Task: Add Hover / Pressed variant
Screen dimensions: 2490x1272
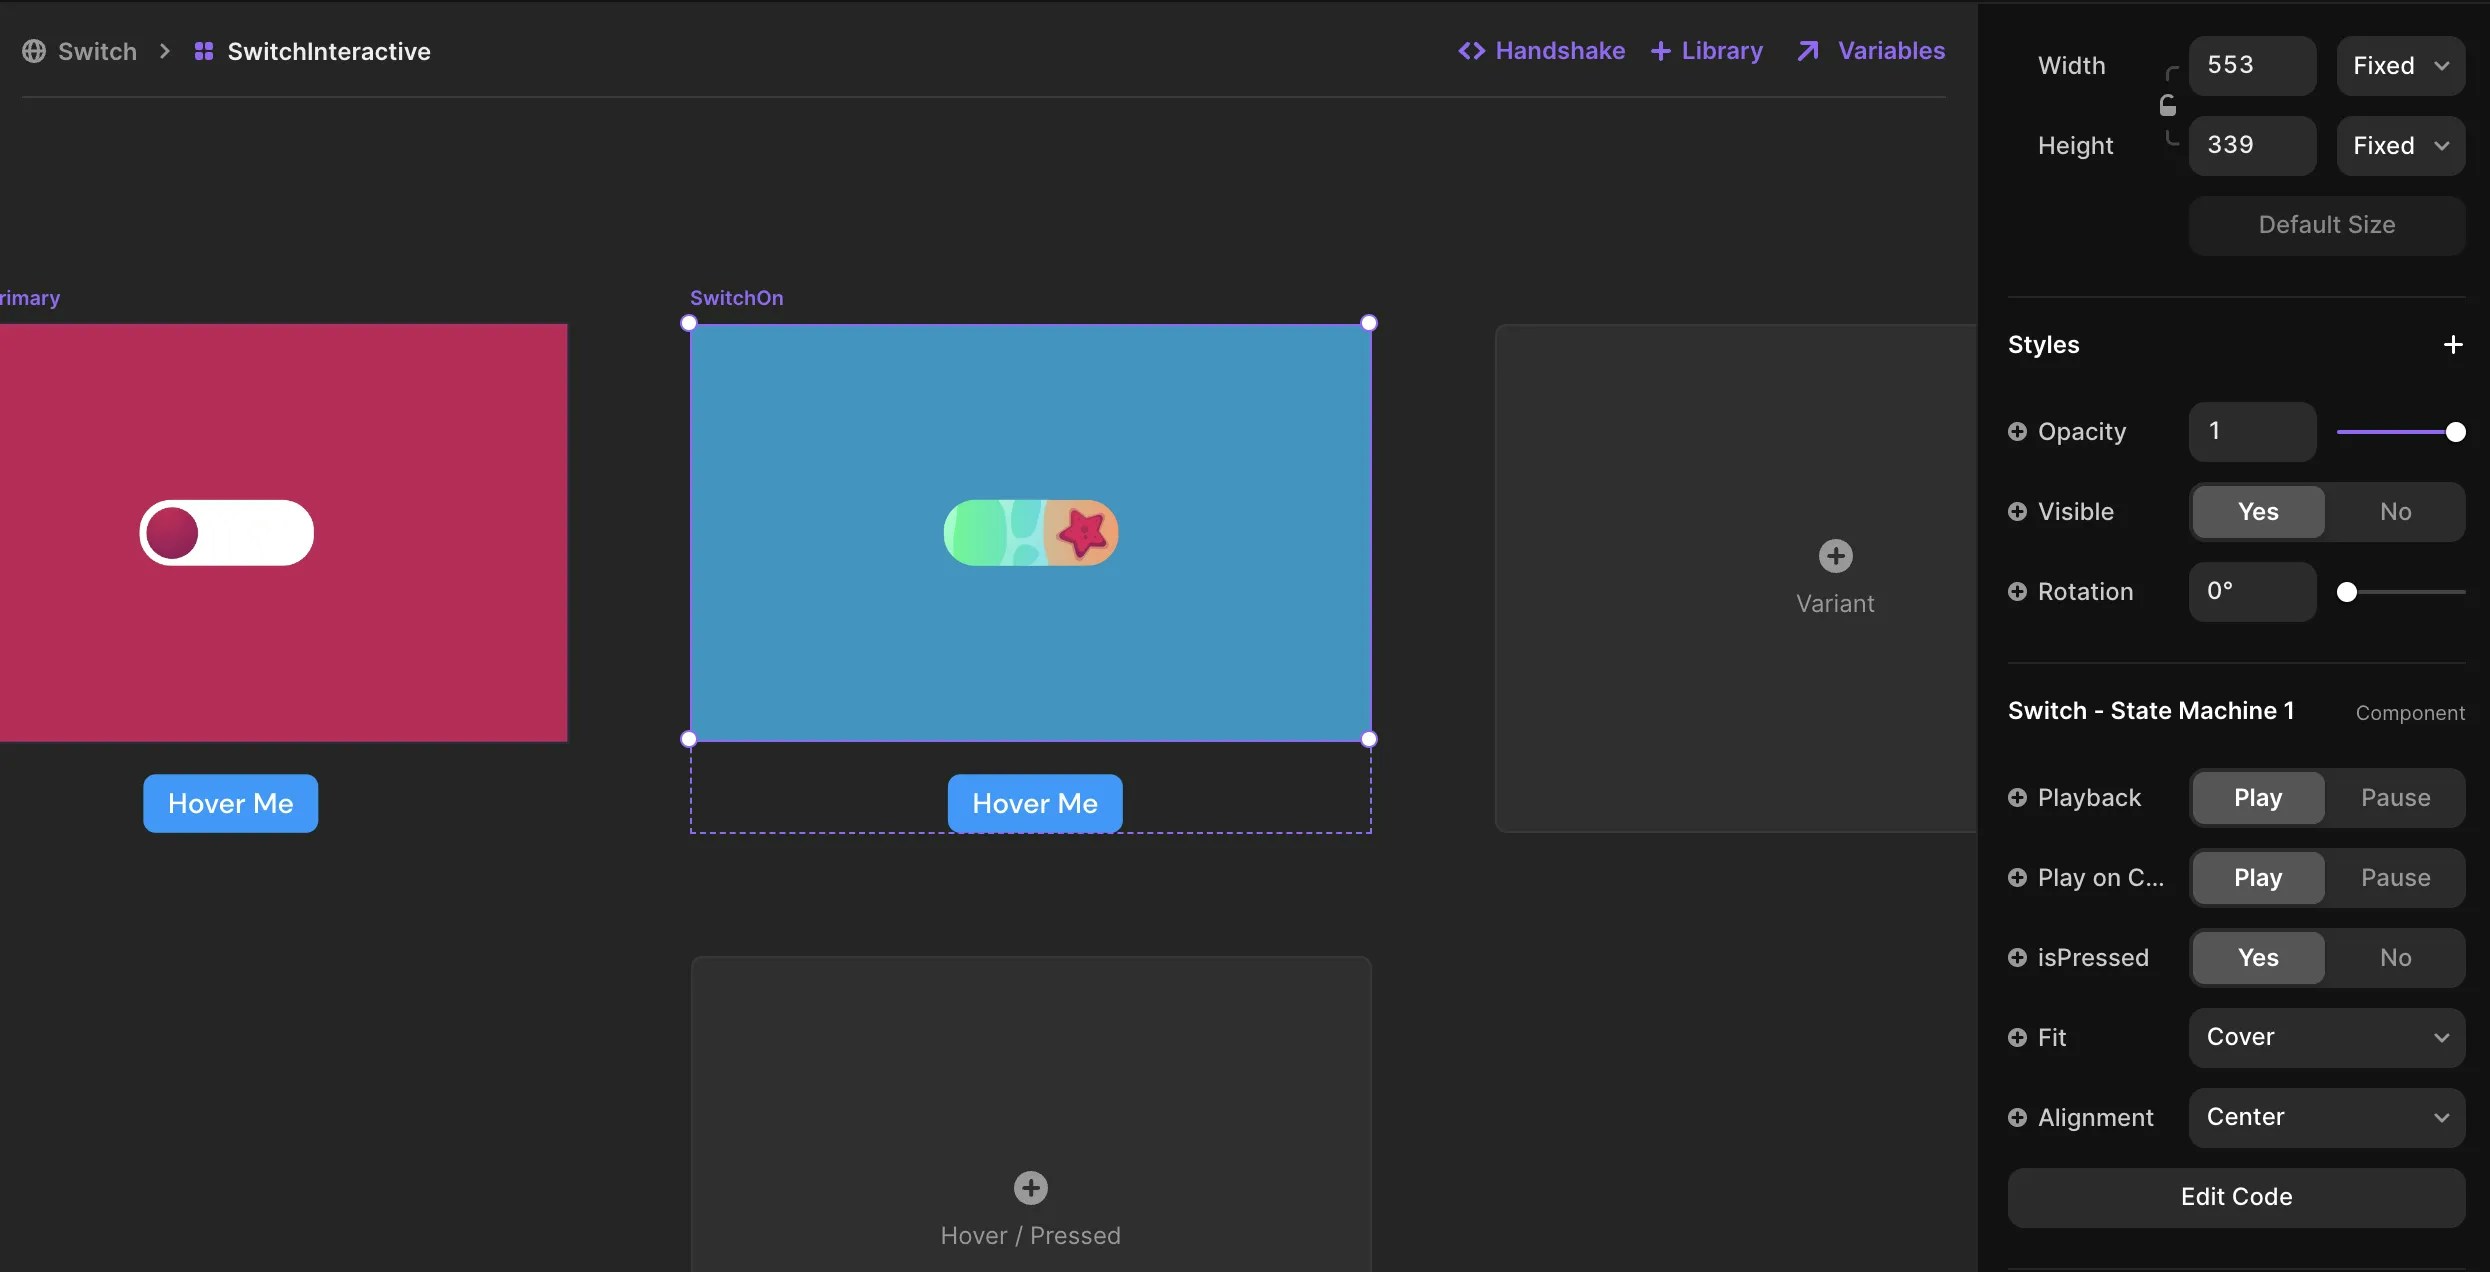Action: 1030,1188
